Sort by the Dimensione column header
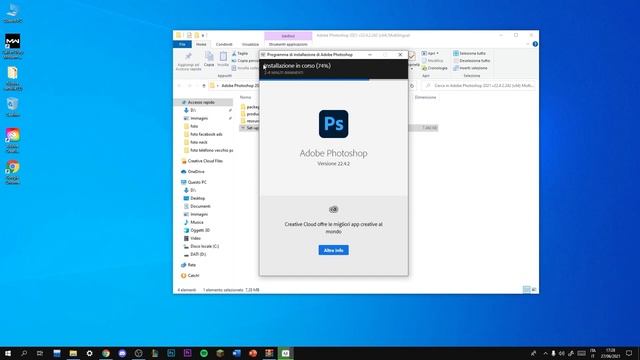The height and width of the screenshot is (360, 640). pos(425,97)
